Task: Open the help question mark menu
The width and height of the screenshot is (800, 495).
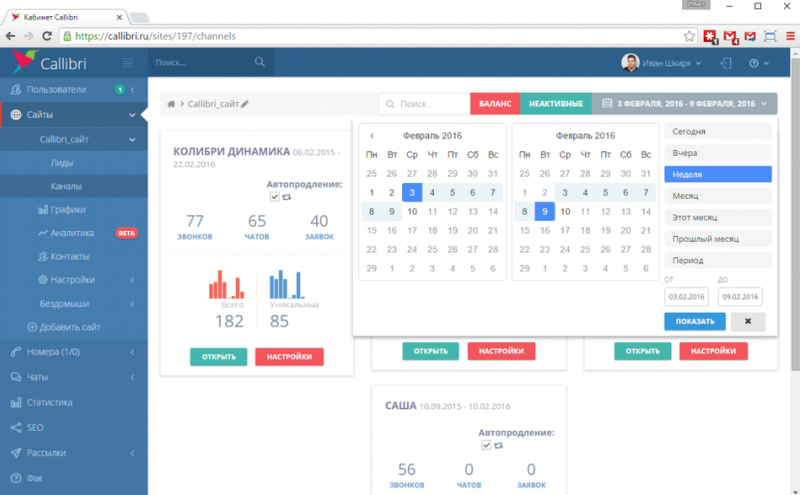Action: pos(756,63)
